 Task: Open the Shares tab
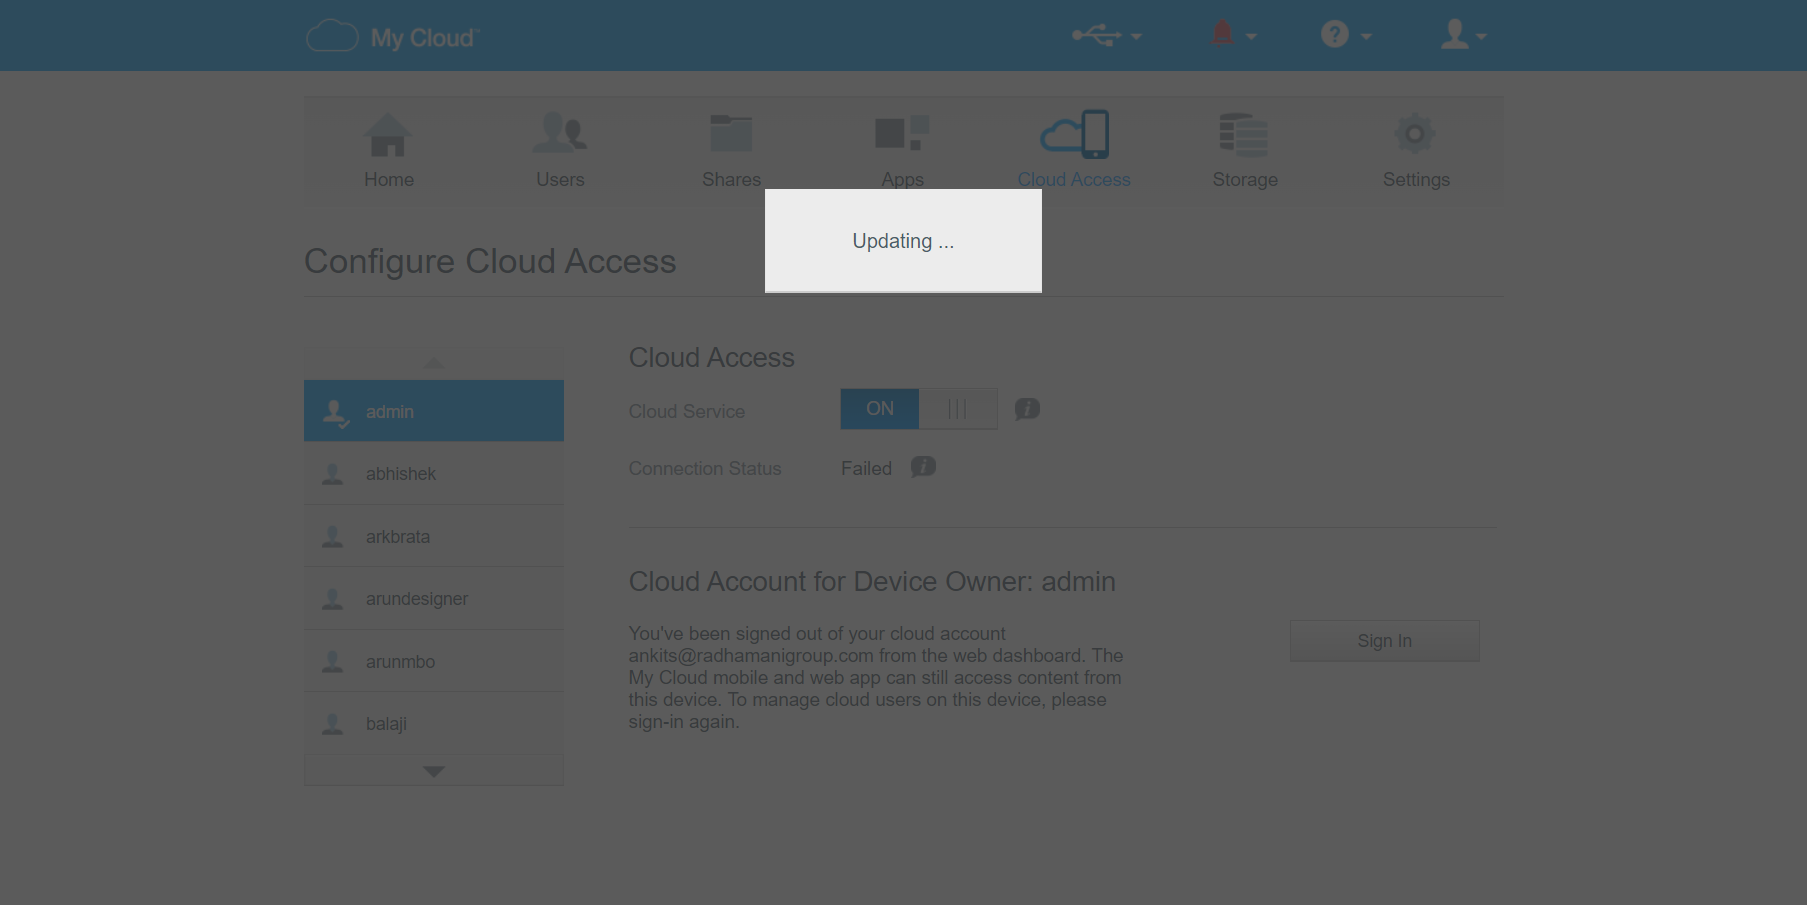click(731, 150)
